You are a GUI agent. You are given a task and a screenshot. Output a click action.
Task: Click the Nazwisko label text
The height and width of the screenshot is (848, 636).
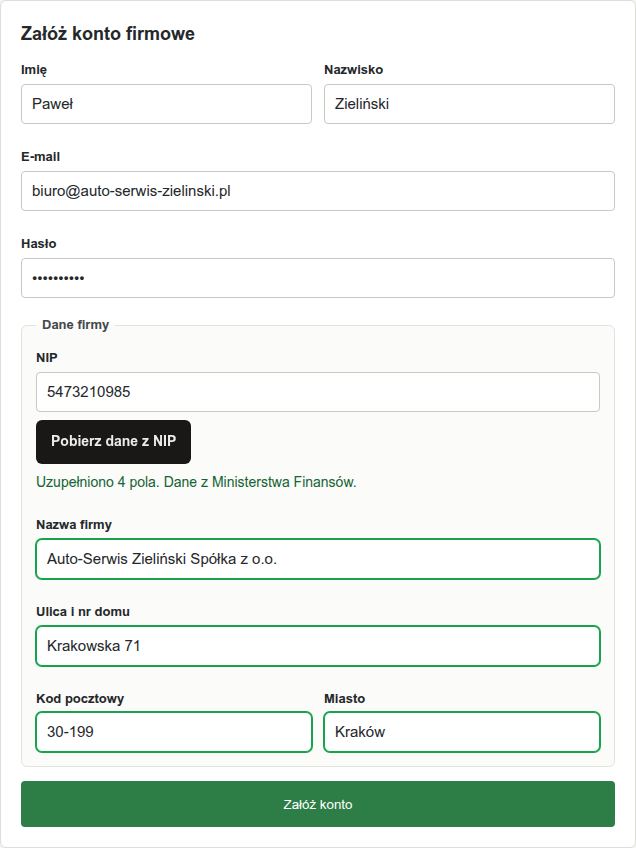tap(354, 70)
